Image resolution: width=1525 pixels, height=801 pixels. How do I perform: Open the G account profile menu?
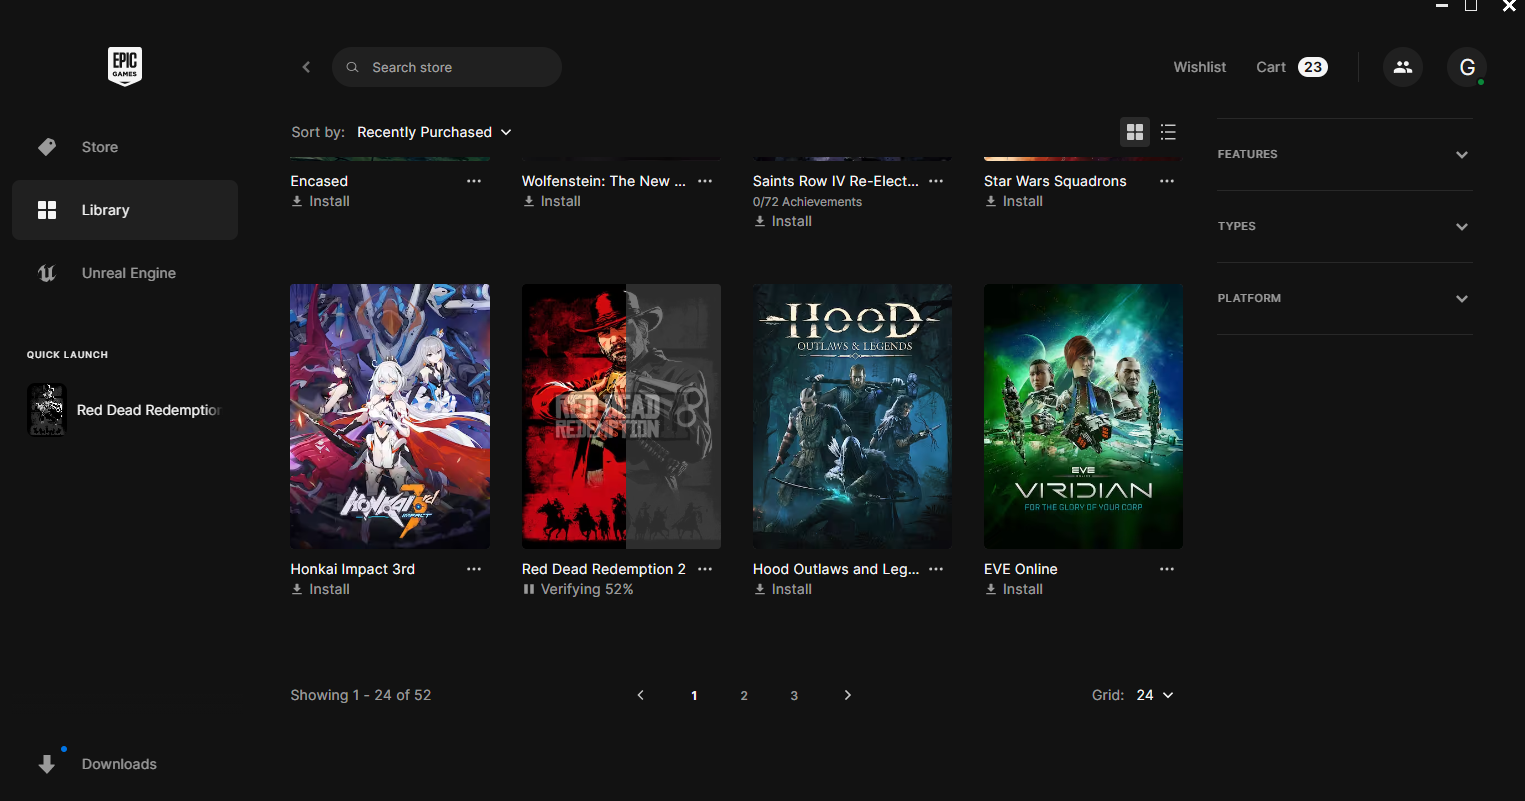click(x=1467, y=67)
